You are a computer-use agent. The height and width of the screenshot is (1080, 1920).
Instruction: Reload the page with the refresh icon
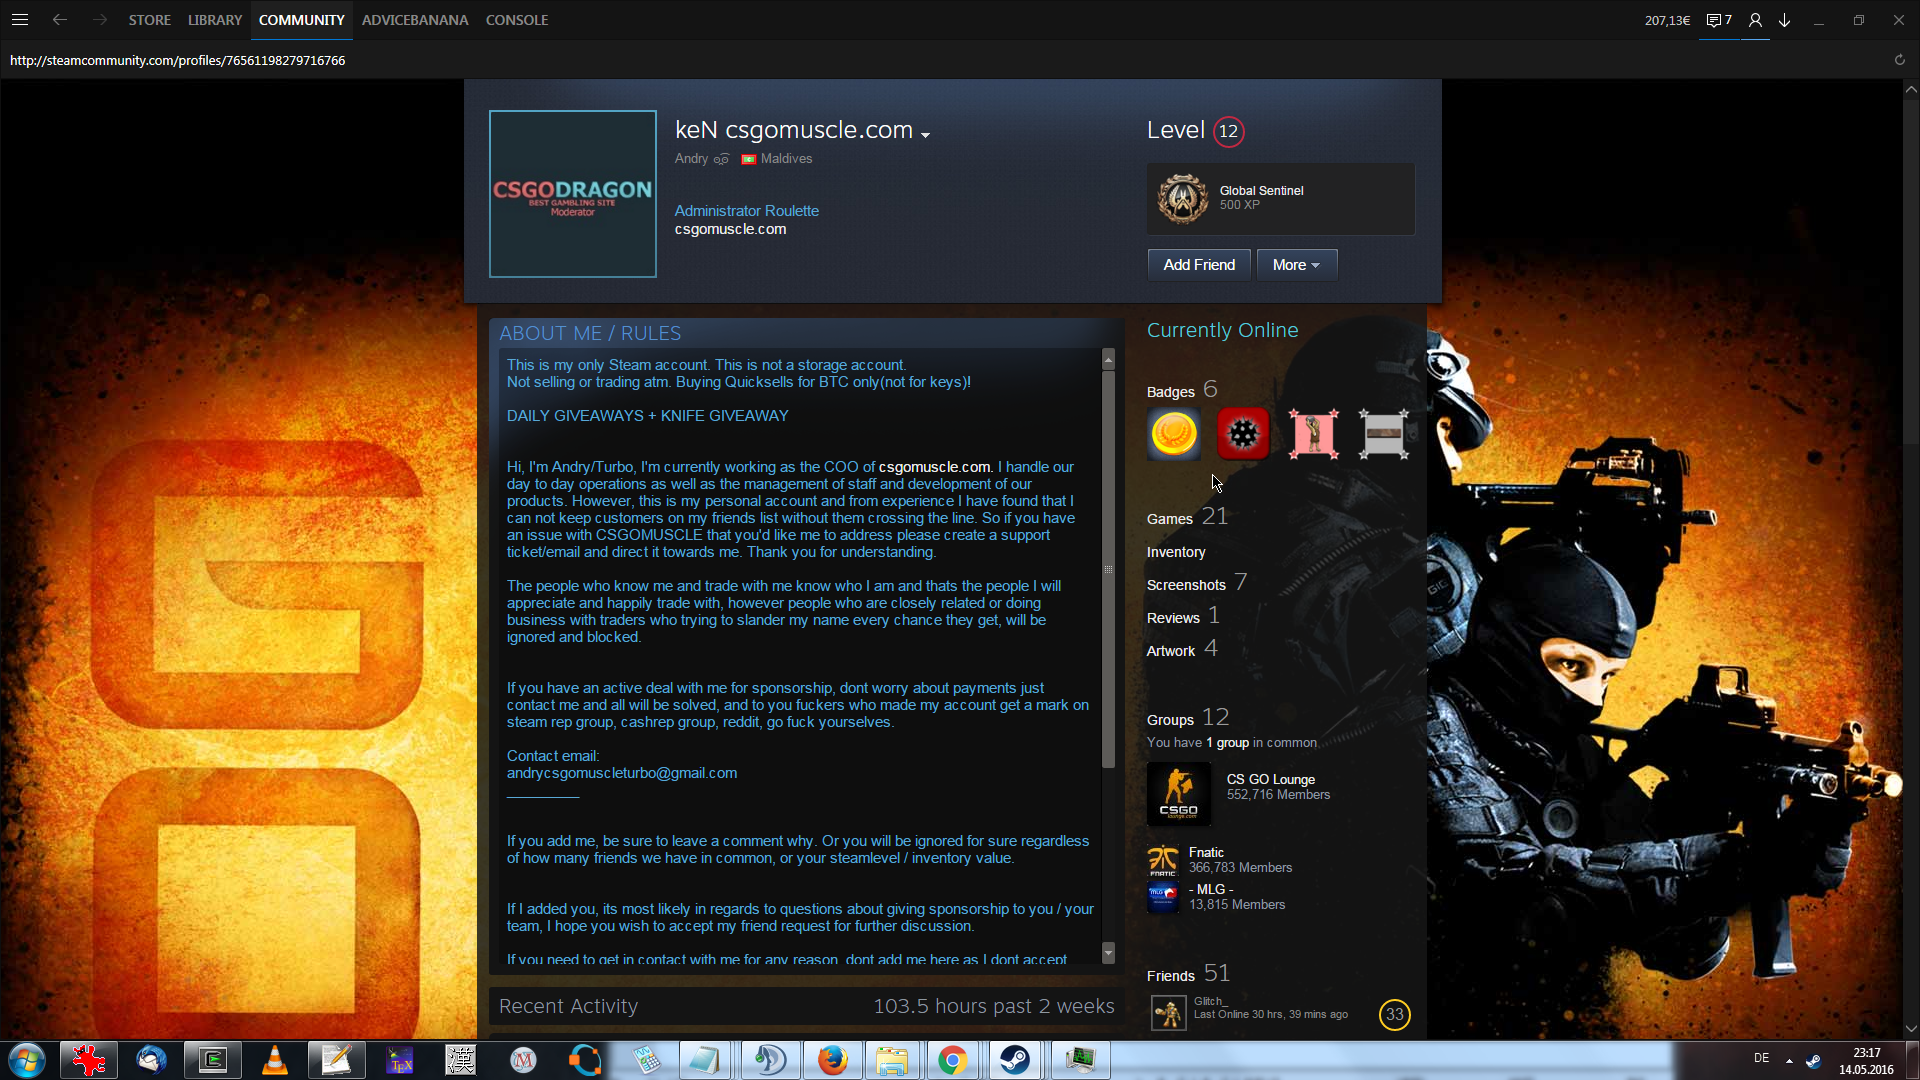1900,60
